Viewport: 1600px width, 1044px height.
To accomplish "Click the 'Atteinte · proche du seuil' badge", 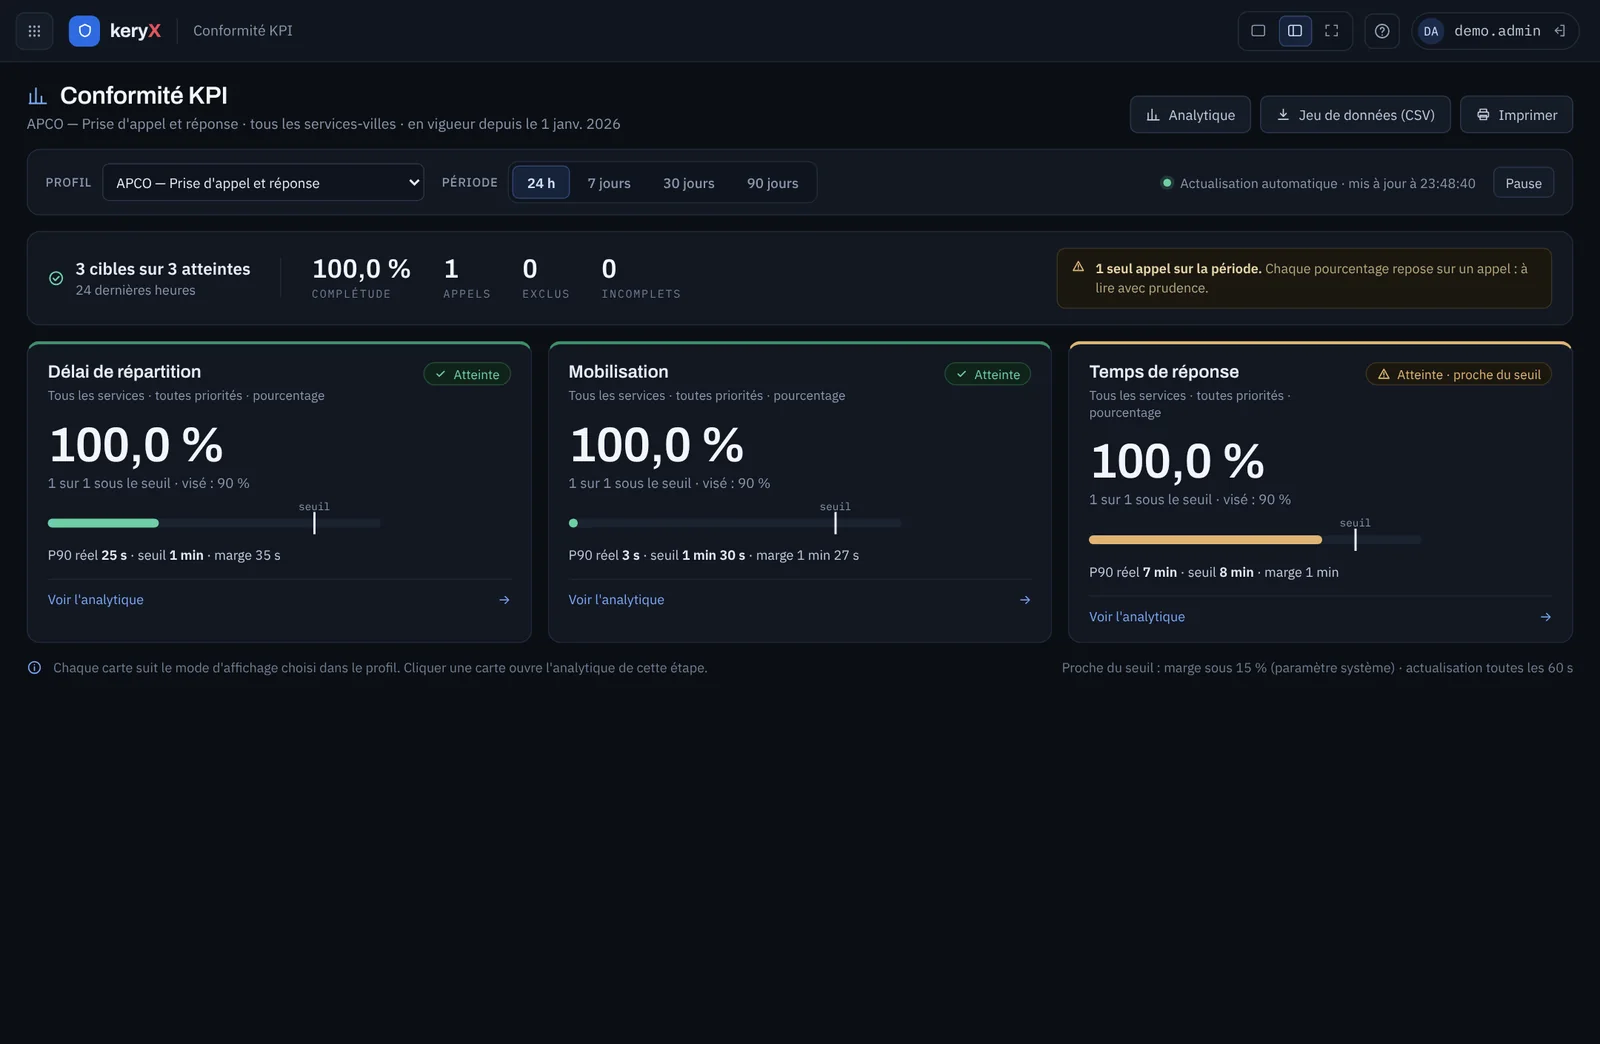I will click(x=1459, y=374).
